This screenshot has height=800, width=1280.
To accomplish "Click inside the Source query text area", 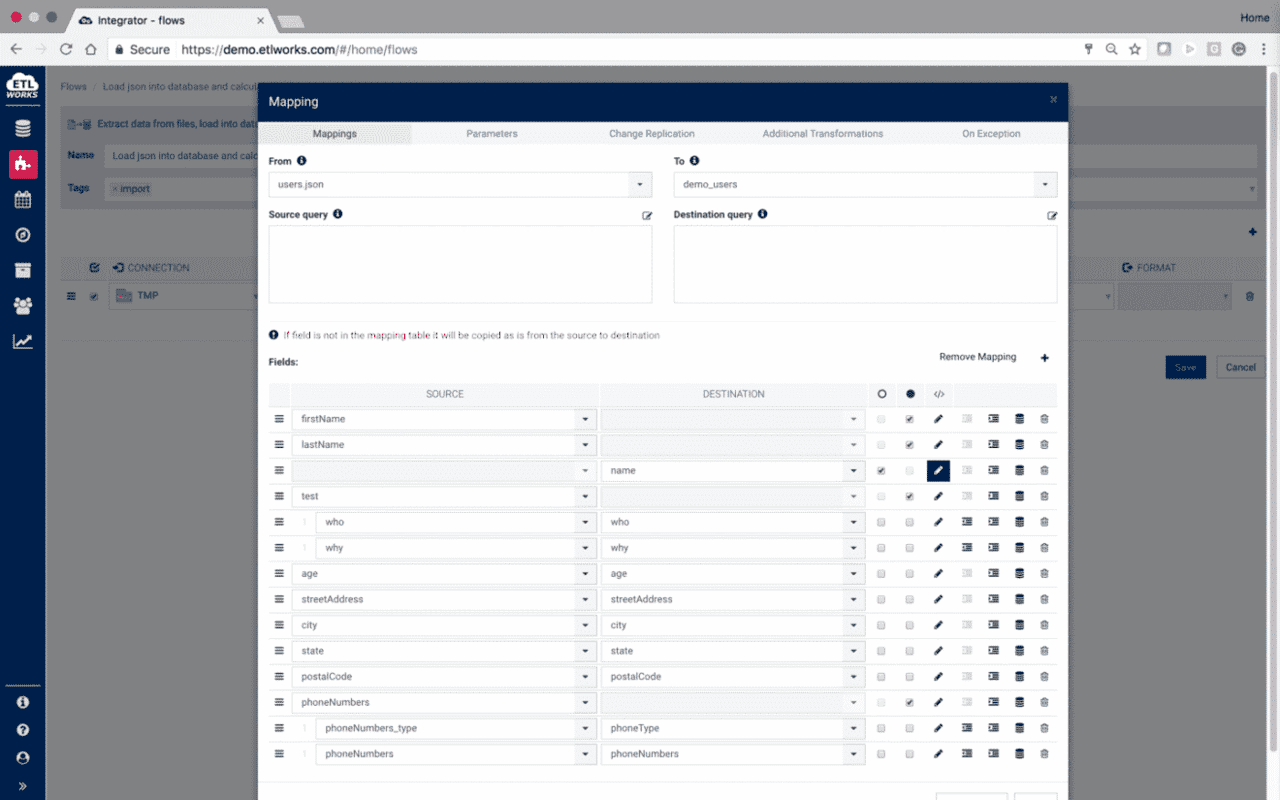I will point(460,264).
